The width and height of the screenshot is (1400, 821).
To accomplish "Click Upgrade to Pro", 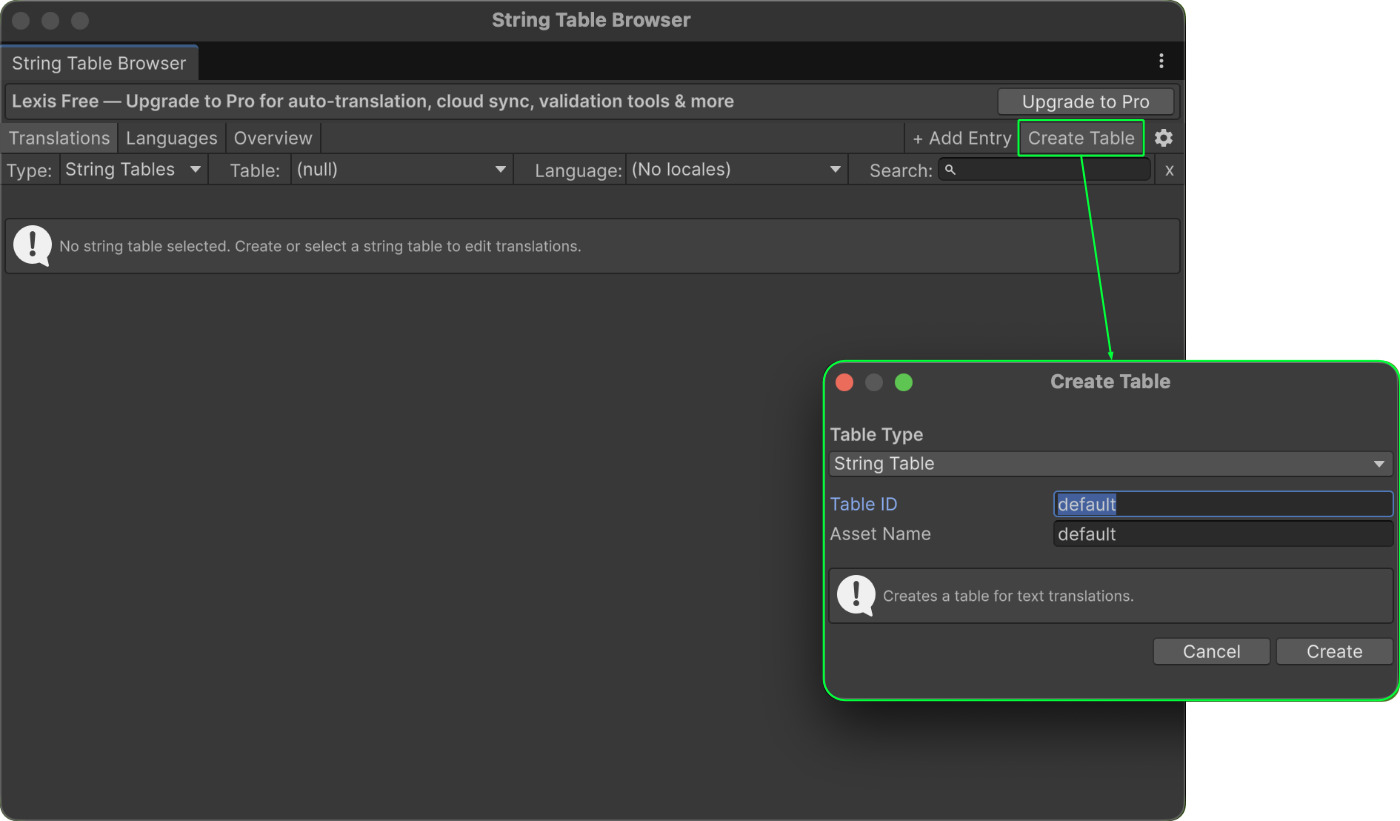I will 1086,101.
